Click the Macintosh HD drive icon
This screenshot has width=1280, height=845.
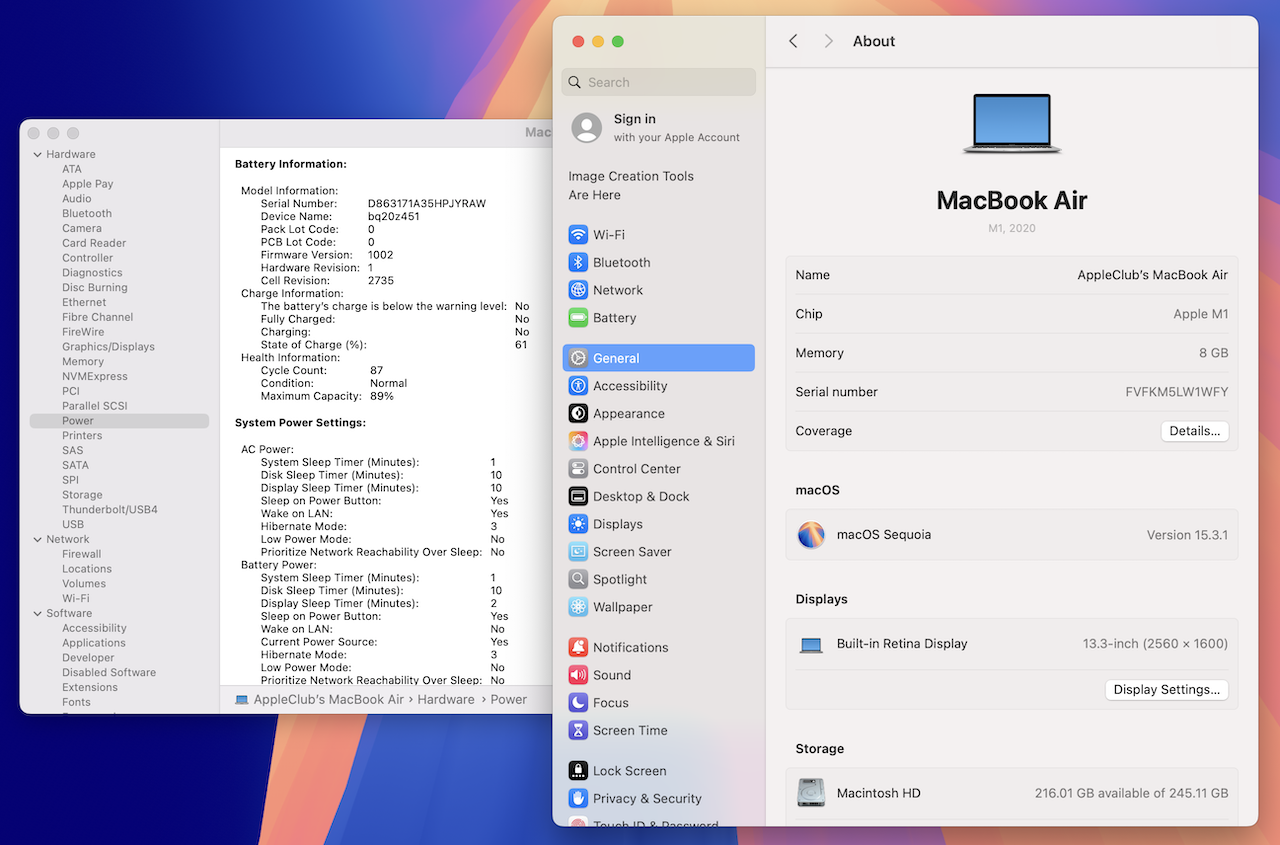pos(811,793)
